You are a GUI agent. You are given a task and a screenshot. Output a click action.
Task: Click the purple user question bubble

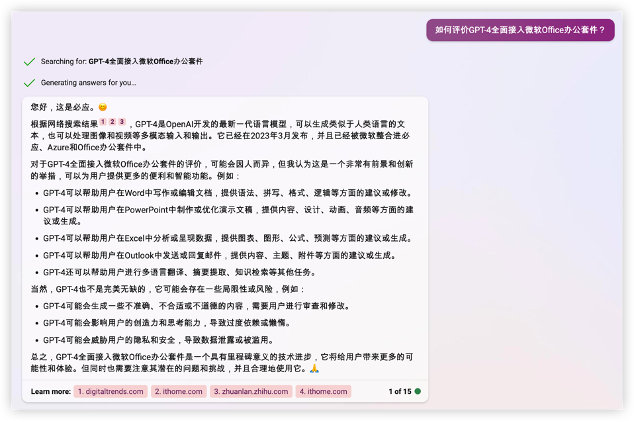520,30
